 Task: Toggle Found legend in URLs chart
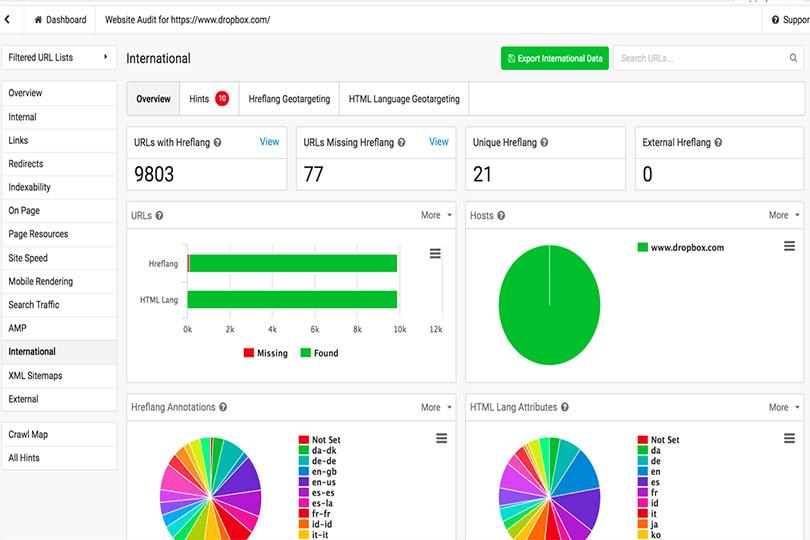click(x=319, y=353)
